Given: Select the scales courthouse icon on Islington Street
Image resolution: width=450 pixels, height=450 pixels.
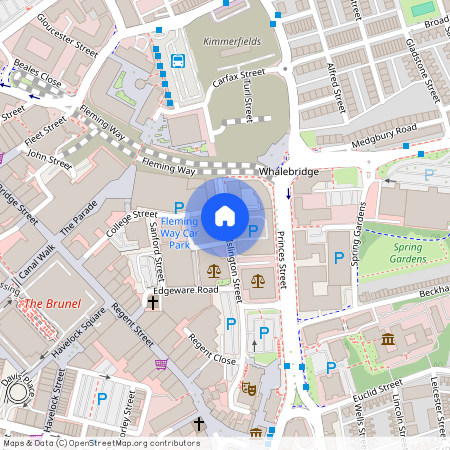Looking at the screenshot, I should click(x=214, y=271).
